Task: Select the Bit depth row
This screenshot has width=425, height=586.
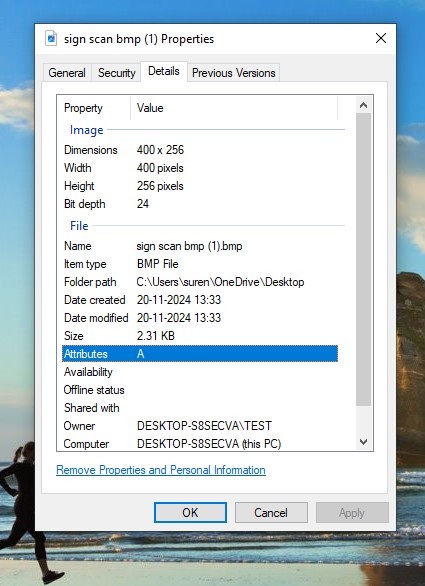Action: click(x=200, y=204)
